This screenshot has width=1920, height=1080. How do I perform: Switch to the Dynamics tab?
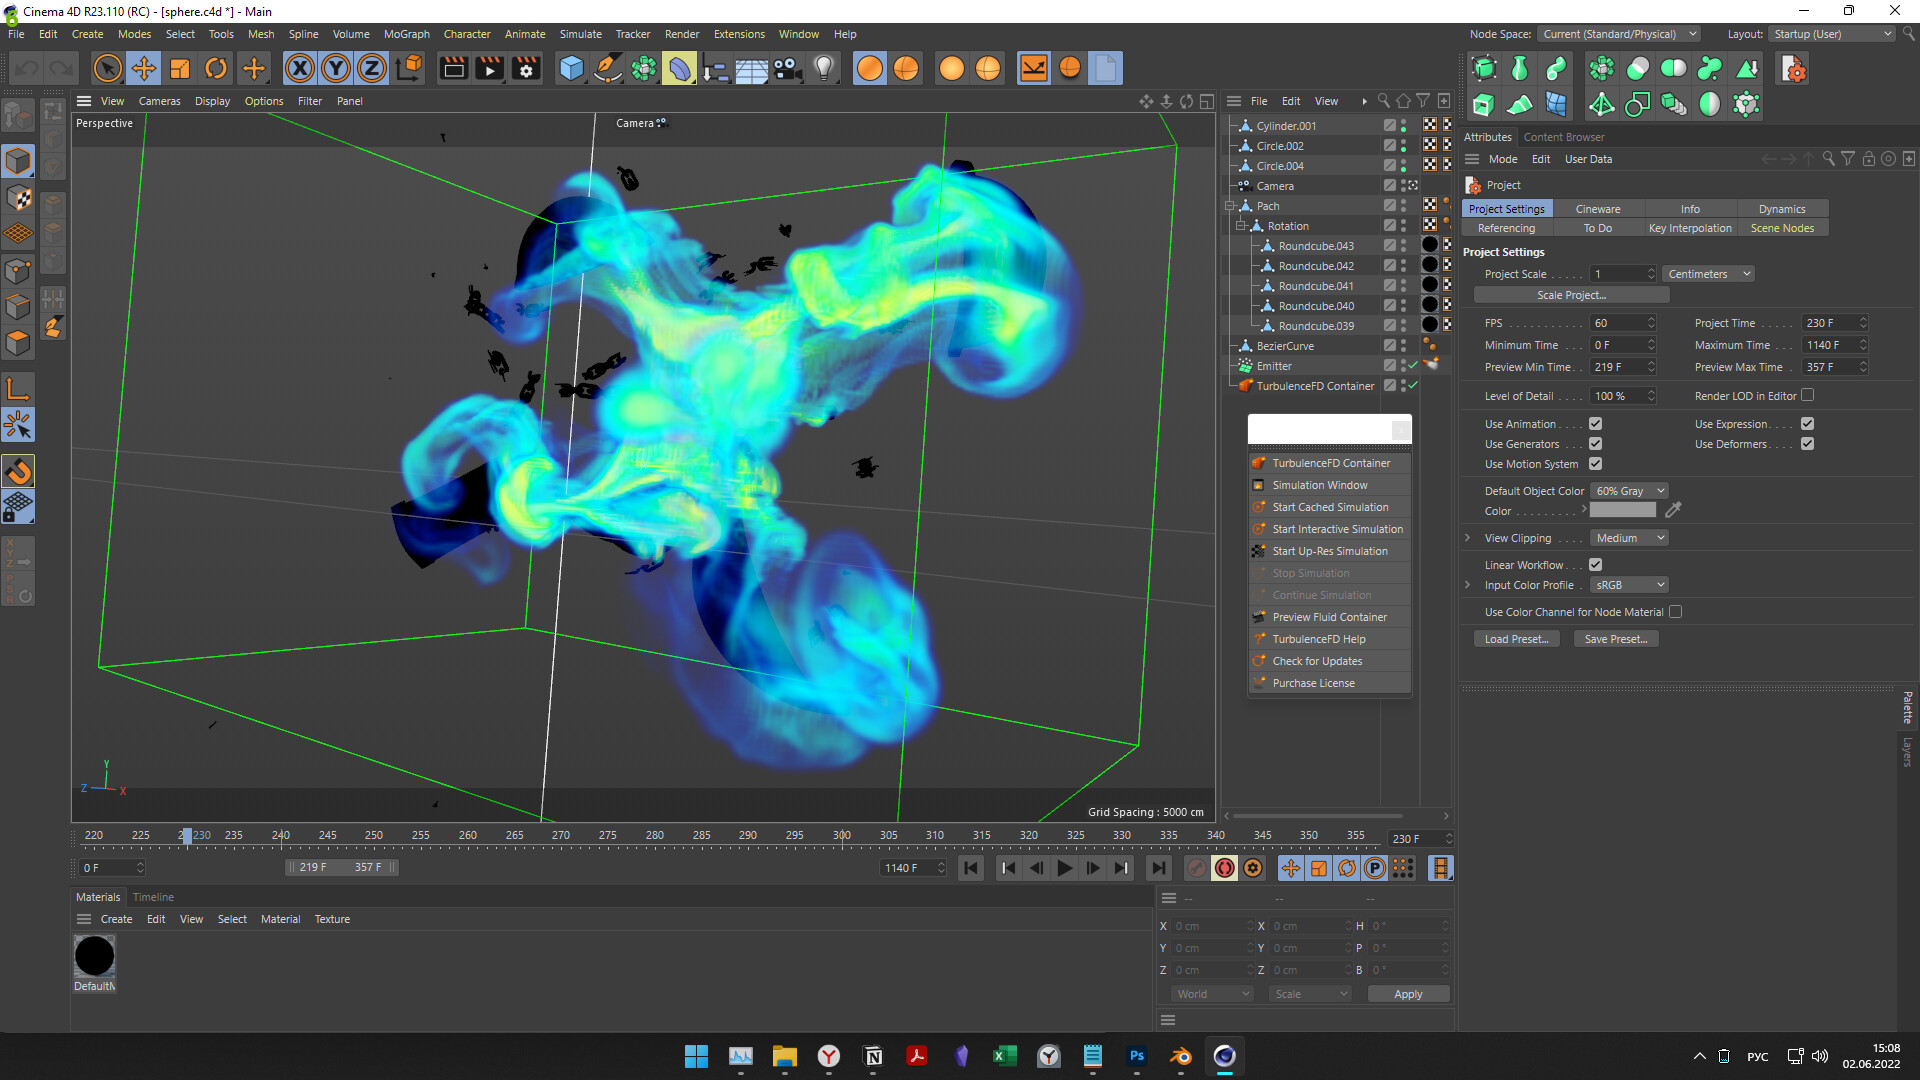(1781, 209)
